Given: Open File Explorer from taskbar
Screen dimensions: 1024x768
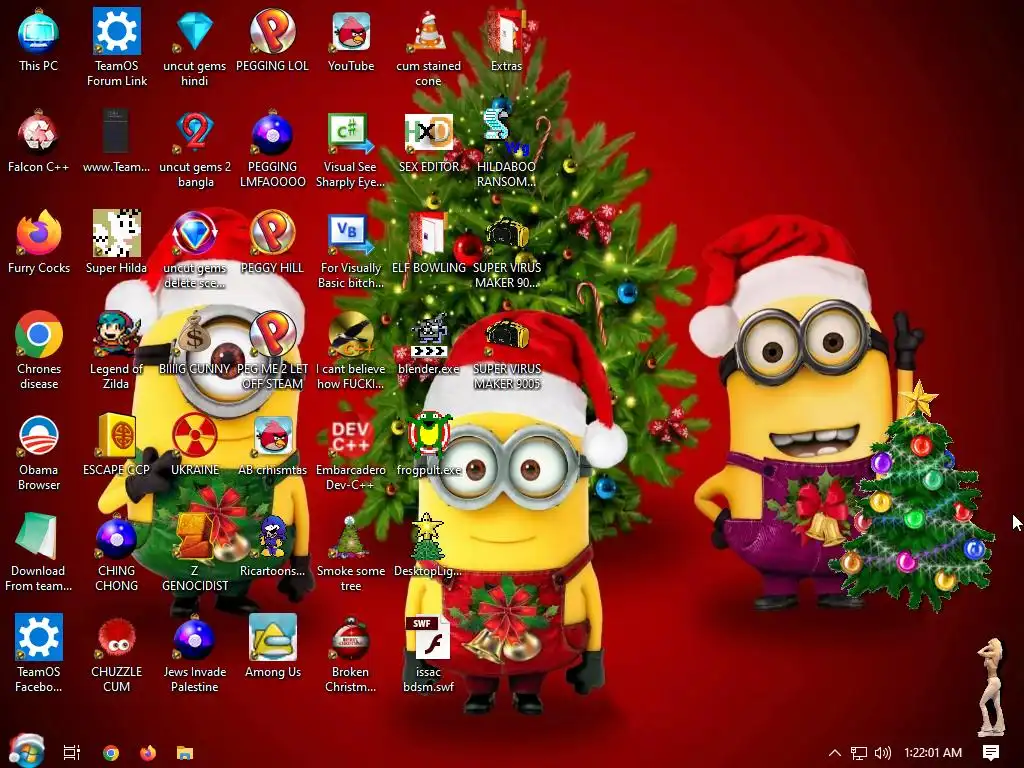Looking at the screenshot, I should 185,753.
